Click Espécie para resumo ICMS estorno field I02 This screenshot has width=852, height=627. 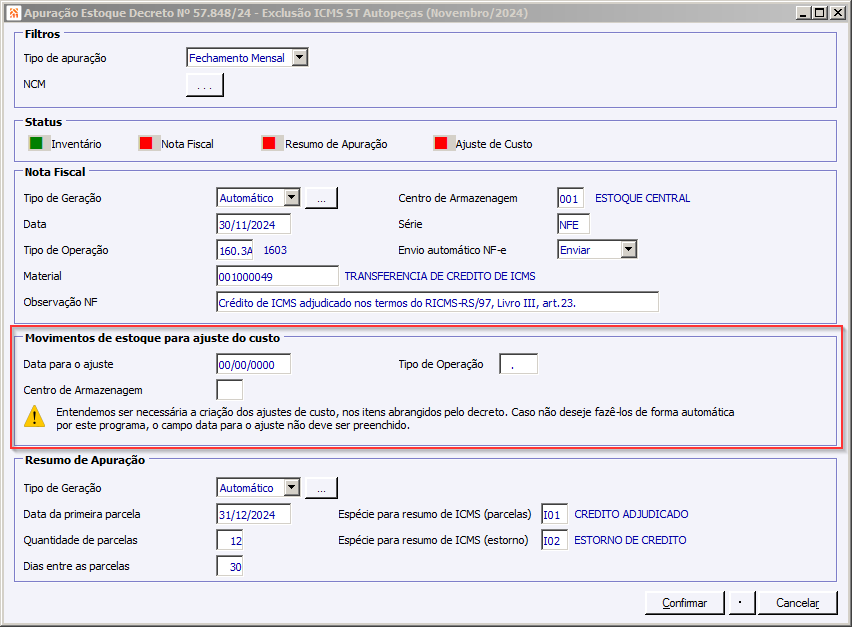click(x=554, y=540)
